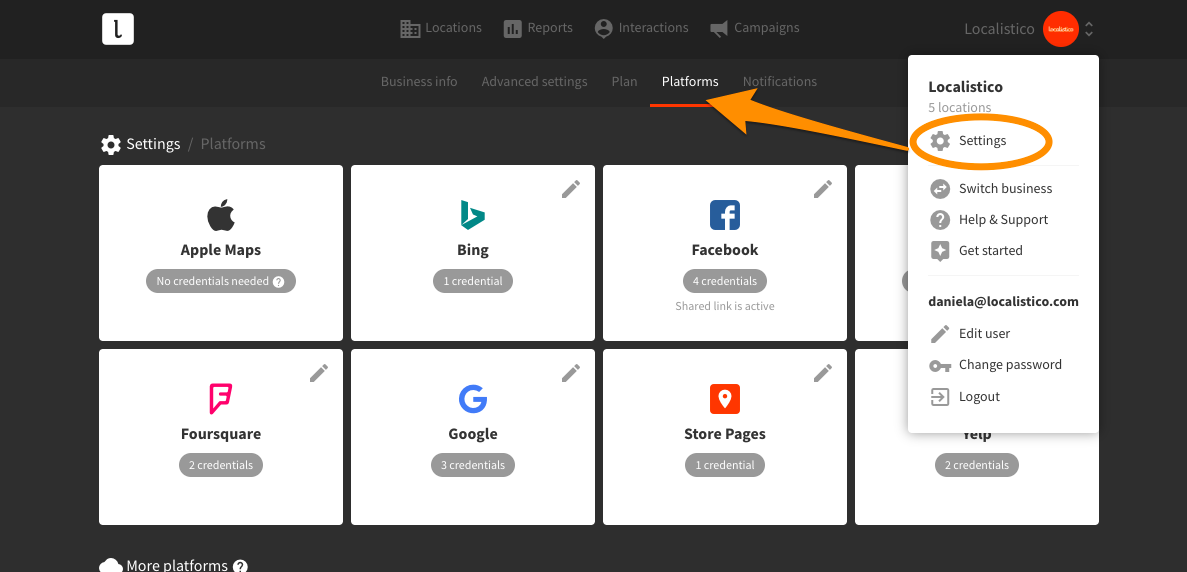Edit the Bing platform via pencil icon
1187x572 pixels.
(571, 189)
